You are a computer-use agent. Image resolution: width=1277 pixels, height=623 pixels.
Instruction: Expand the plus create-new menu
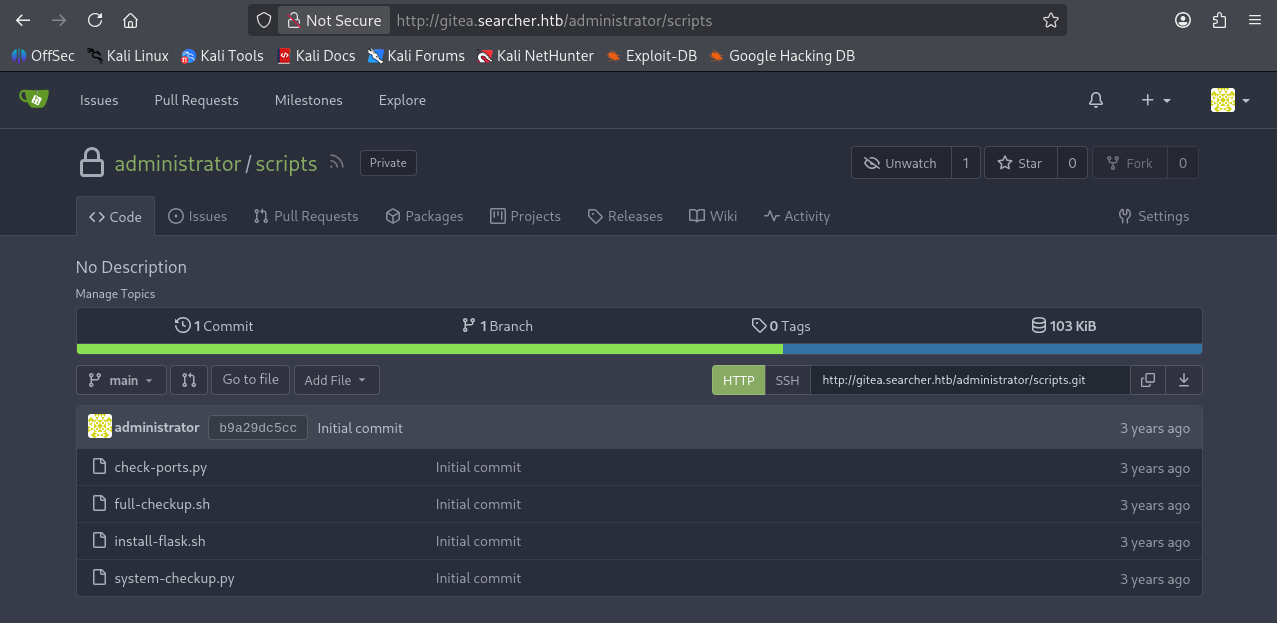pos(1155,100)
